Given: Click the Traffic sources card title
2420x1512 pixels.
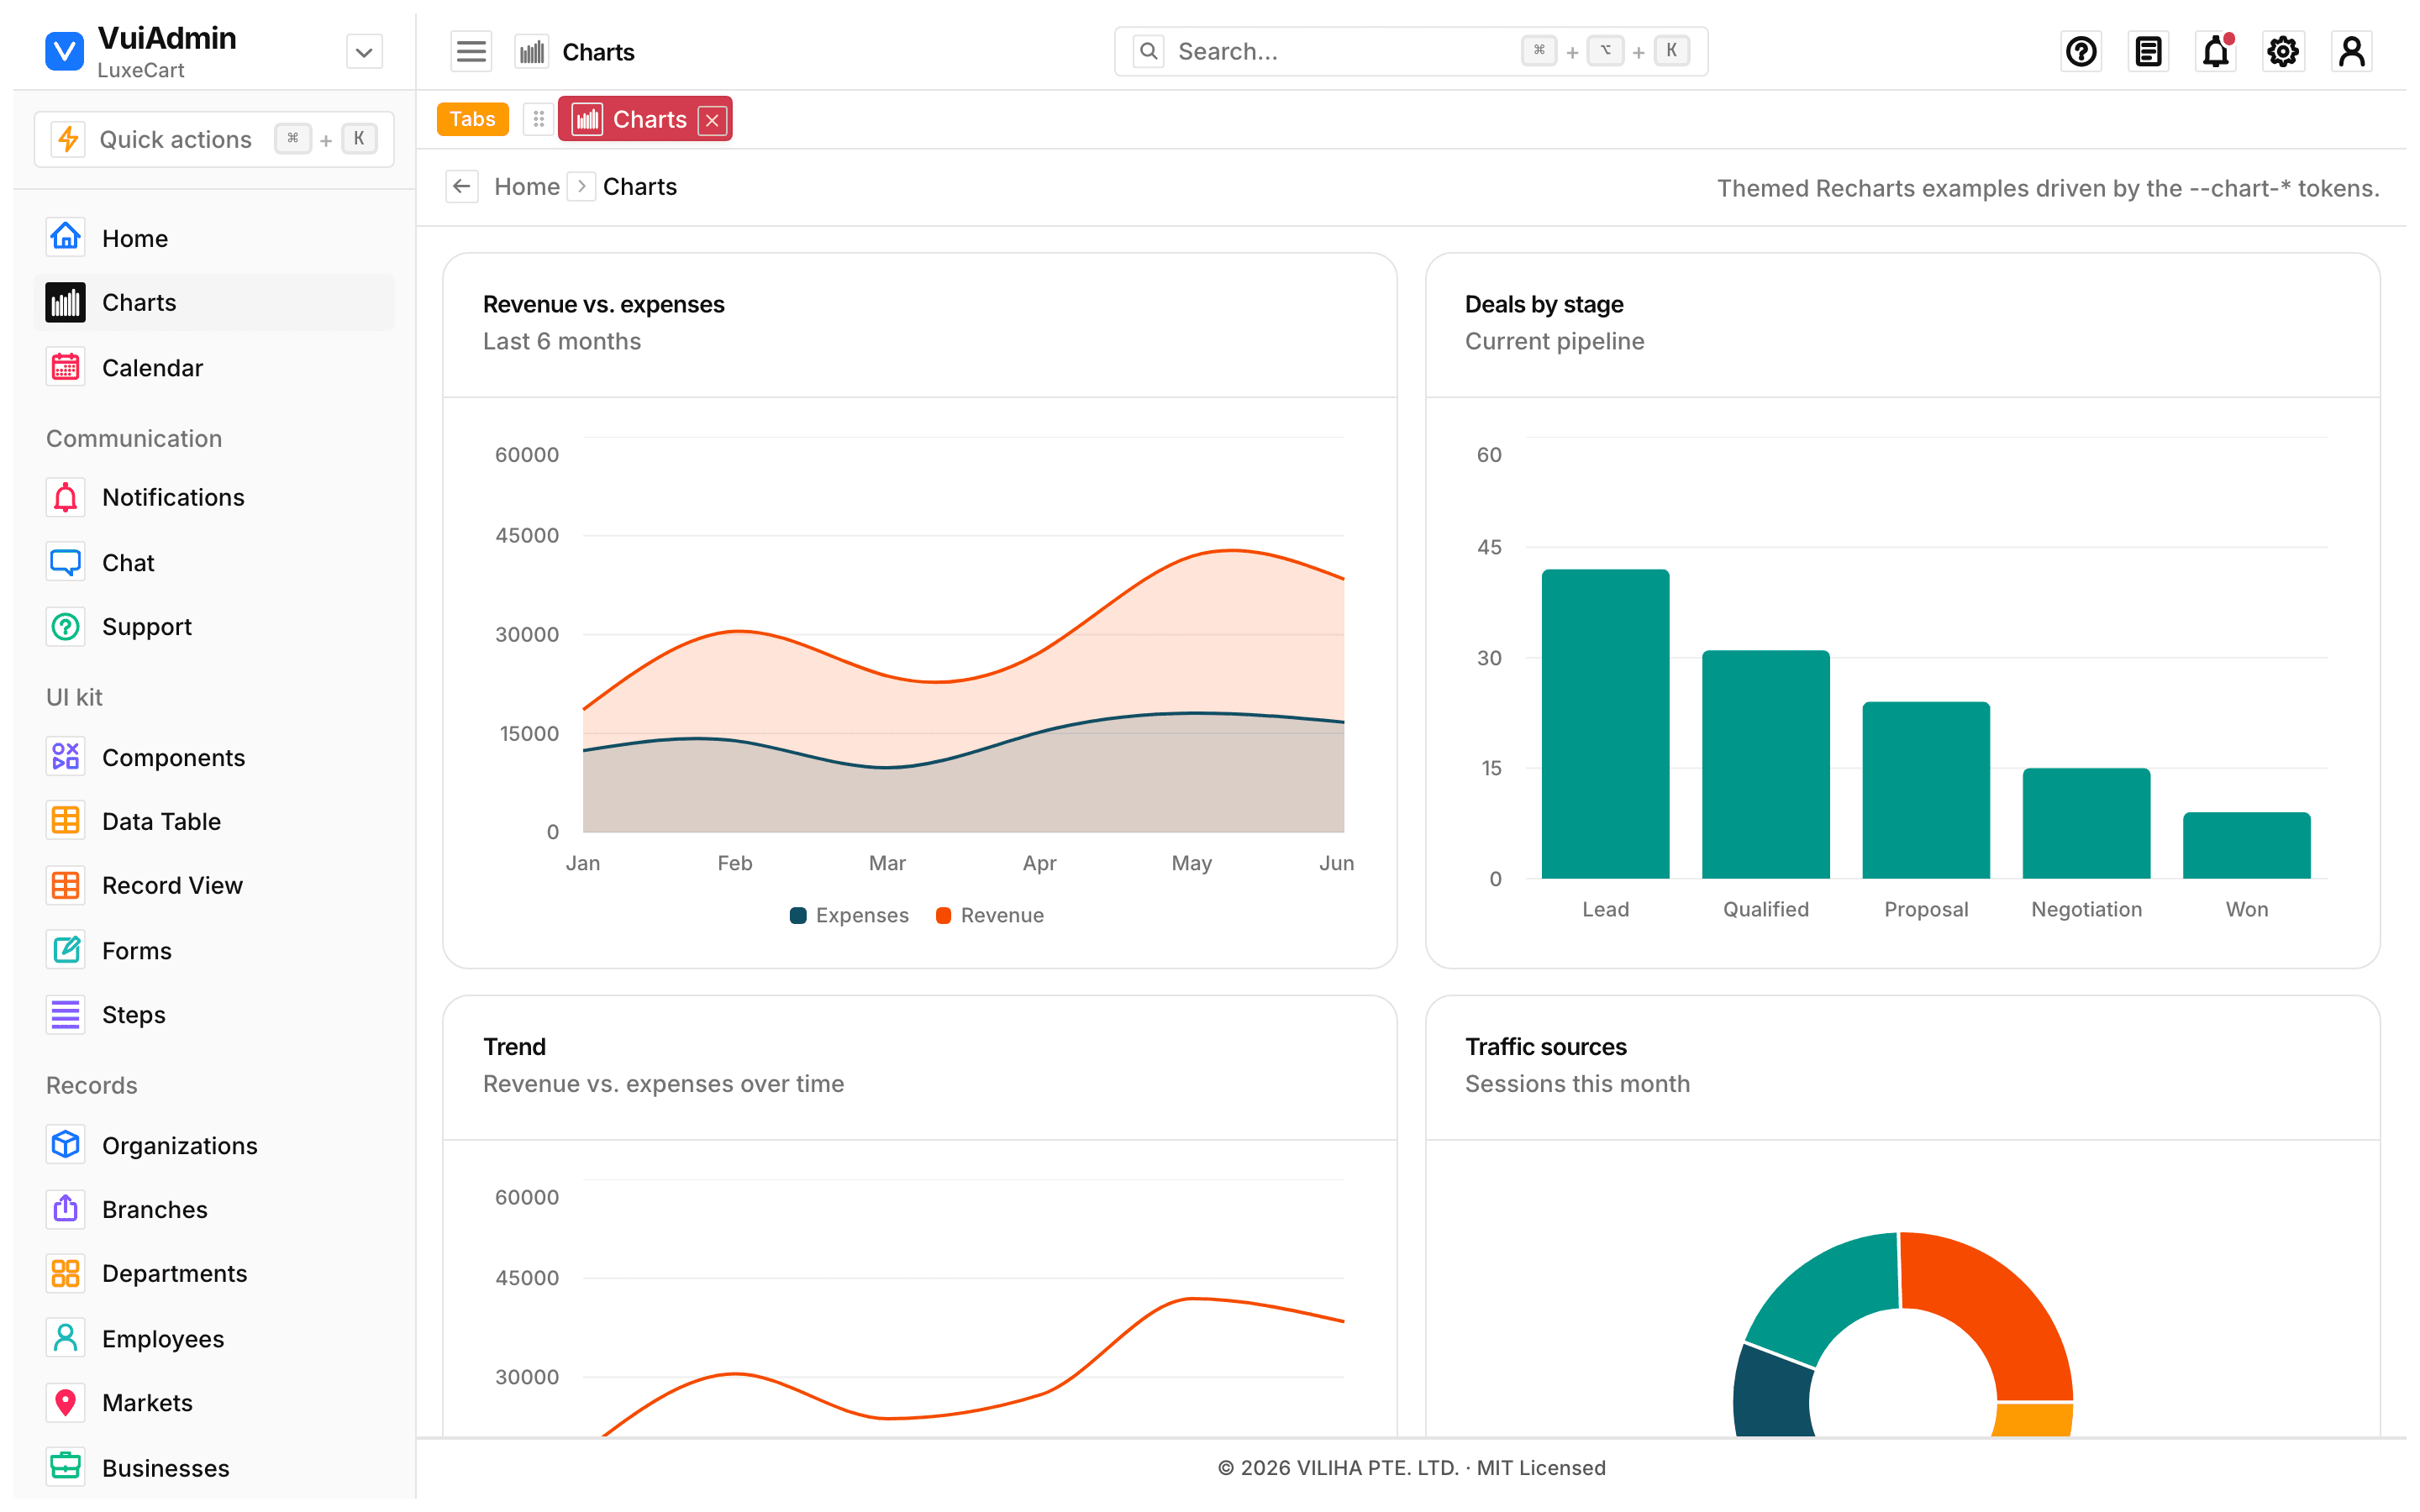Looking at the screenshot, I should [1545, 1046].
